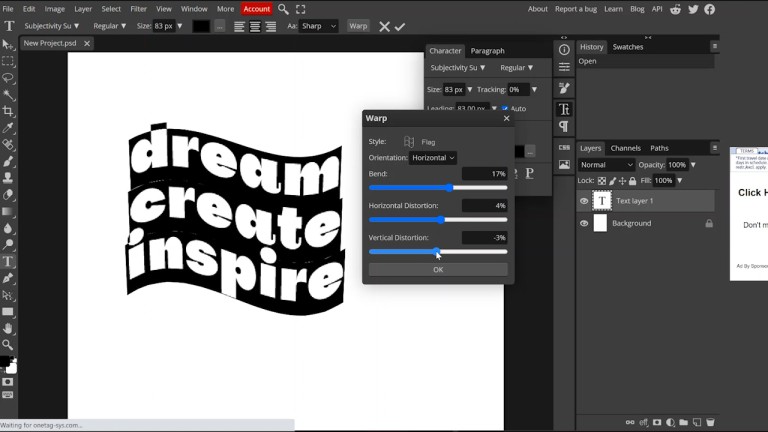
Task: Click the Account button
Action: [257, 9]
